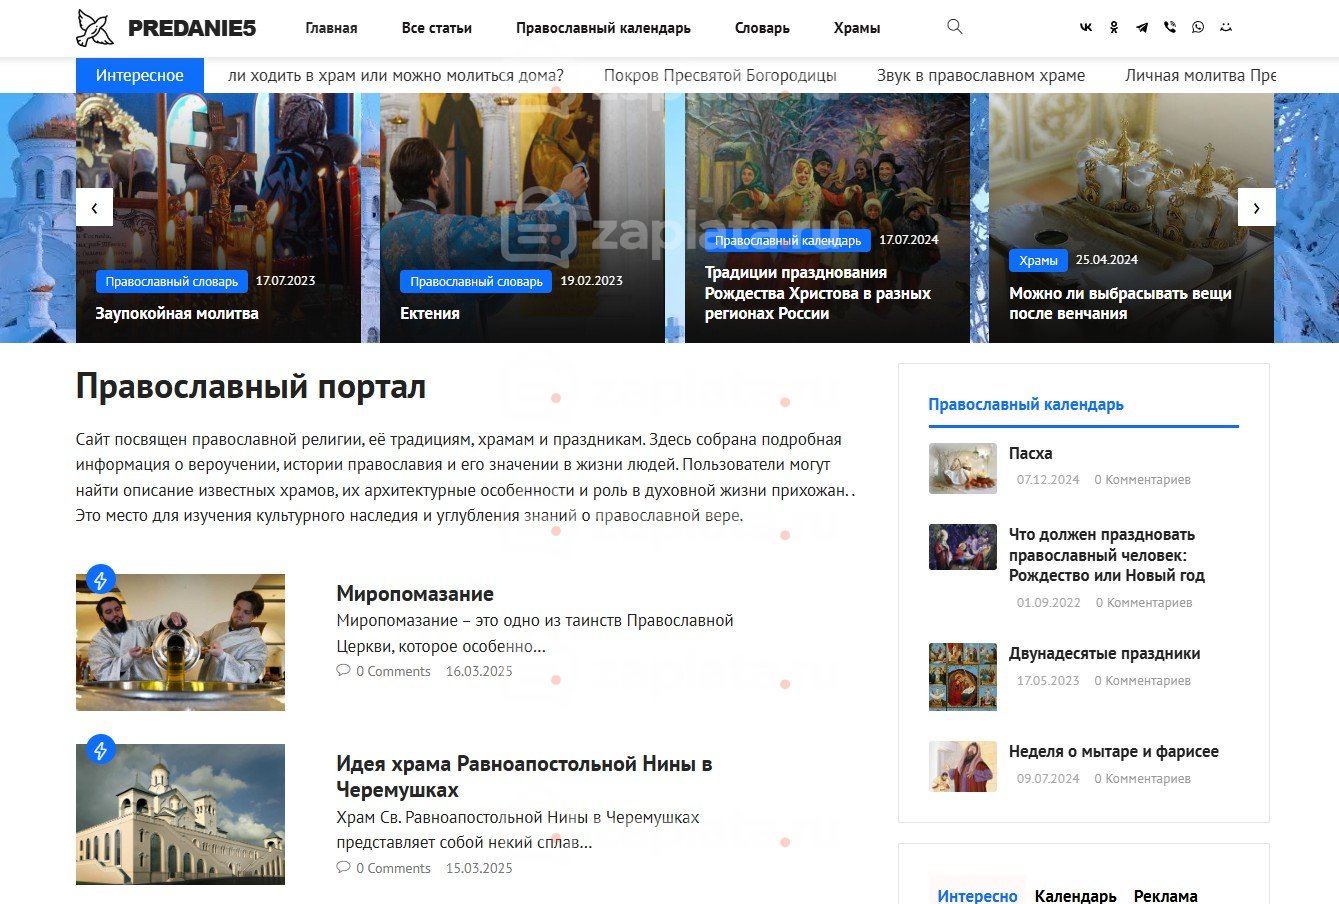
Task: Click the PREDANIE5 site name text
Action: pyautogui.click(x=192, y=28)
